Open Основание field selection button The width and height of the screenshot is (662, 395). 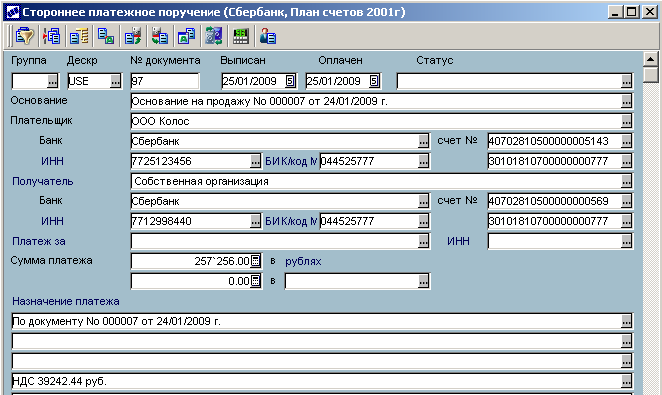pyautogui.click(x=627, y=101)
